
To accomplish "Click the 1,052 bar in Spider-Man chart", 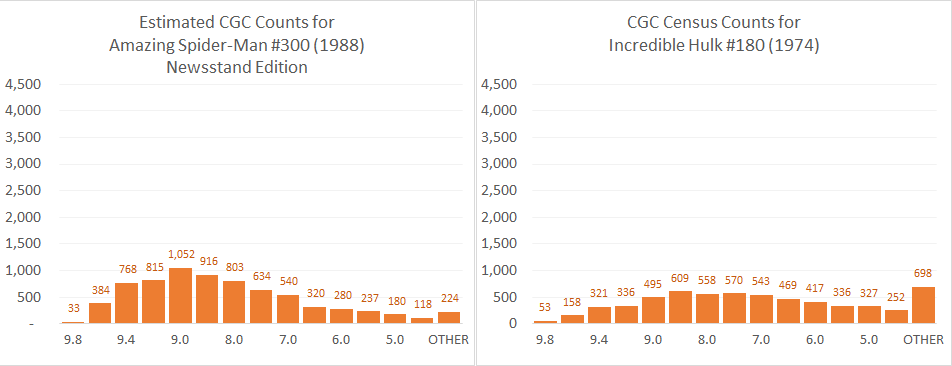I will point(180,296).
